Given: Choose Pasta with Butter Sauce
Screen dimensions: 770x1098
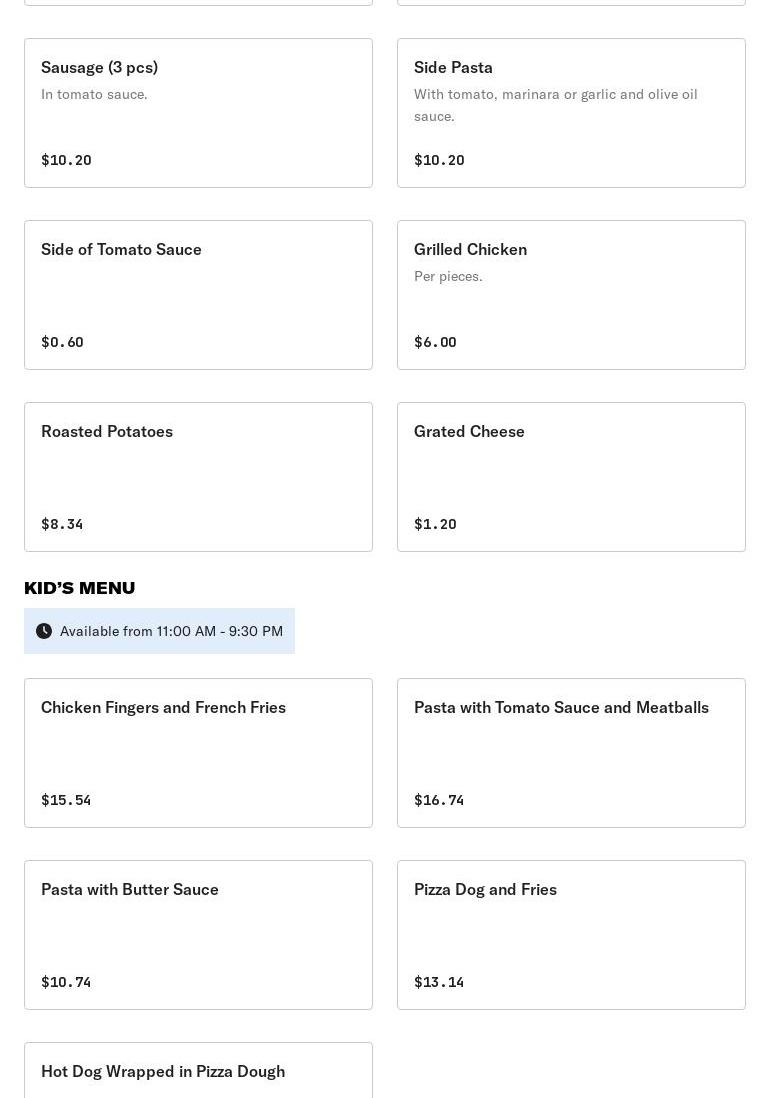Looking at the screenshot, I should (x=198, y=934).
